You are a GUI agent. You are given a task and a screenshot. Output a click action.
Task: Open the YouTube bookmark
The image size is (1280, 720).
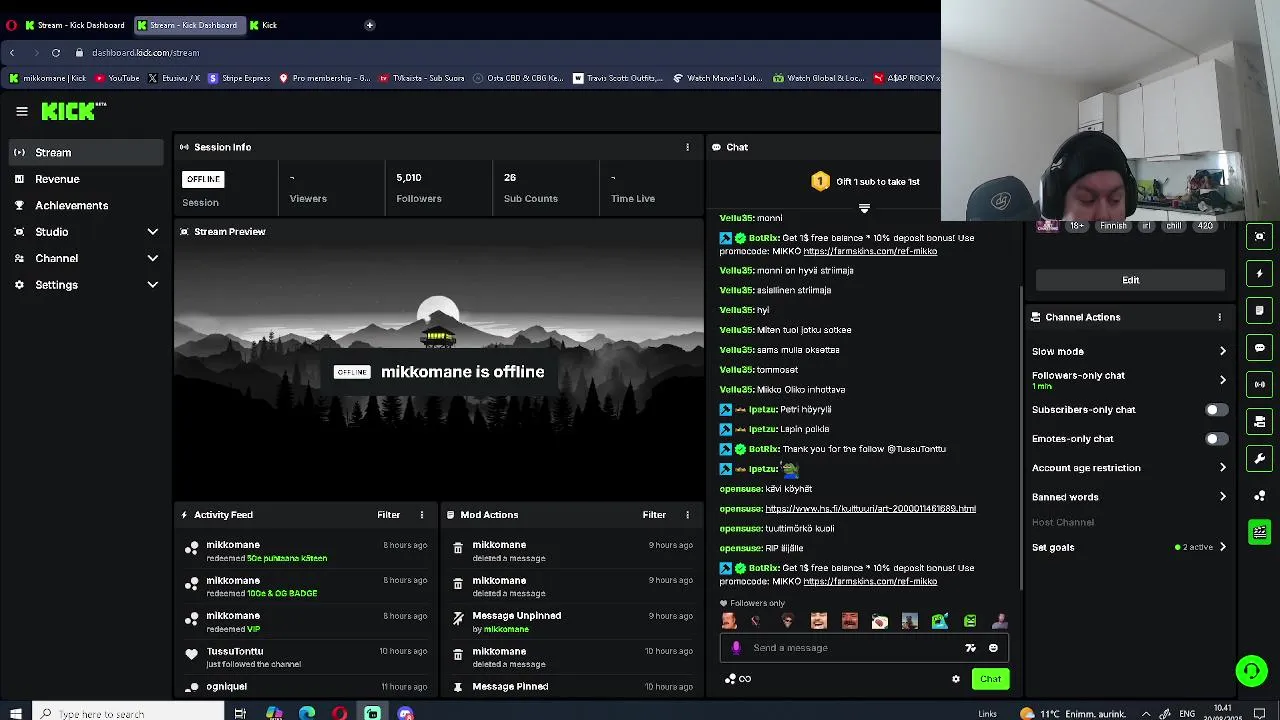point(117,78)
